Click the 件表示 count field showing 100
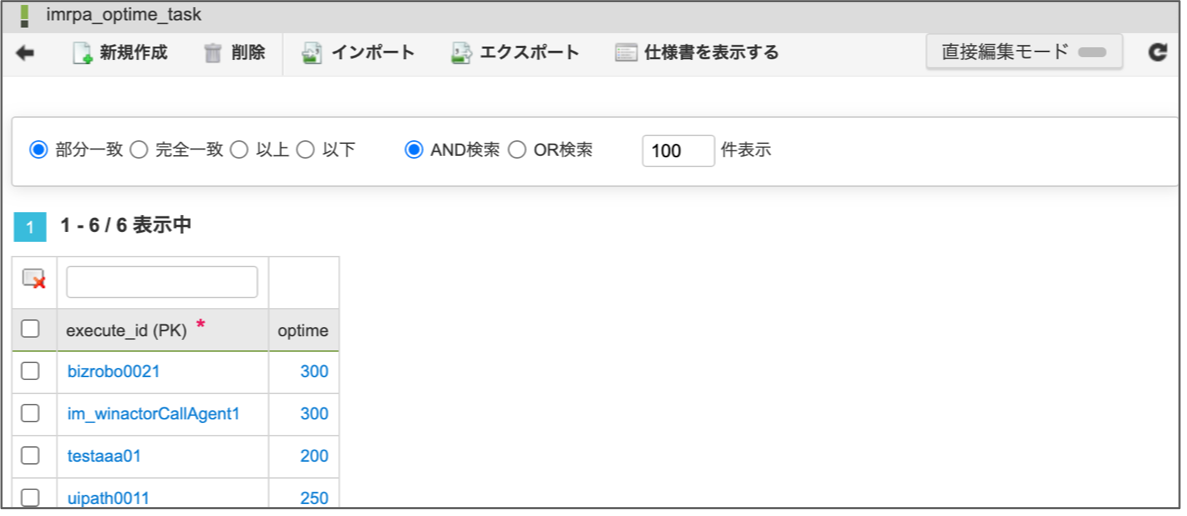 click(678, 151)
